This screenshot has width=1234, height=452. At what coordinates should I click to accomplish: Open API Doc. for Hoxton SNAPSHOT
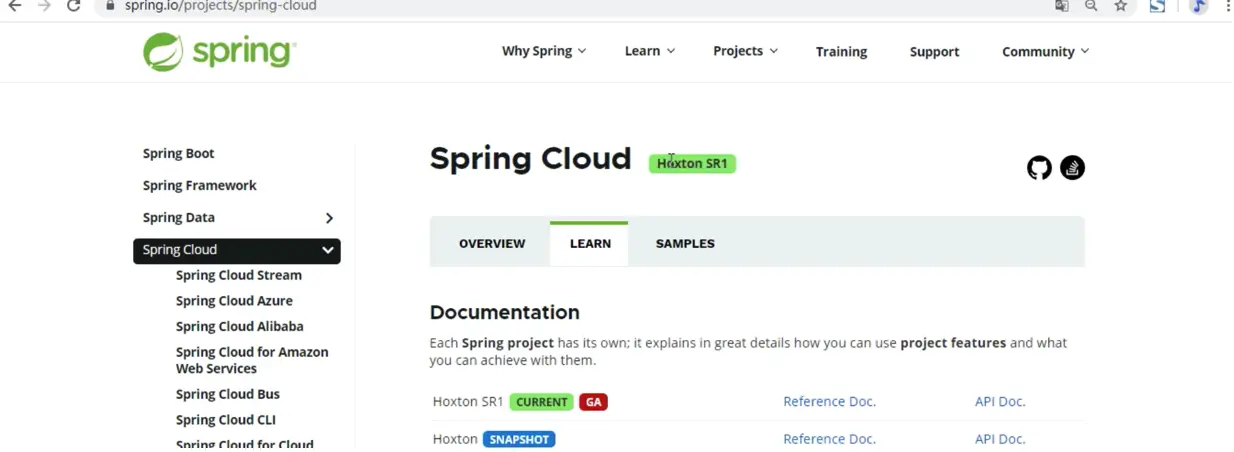pyautogui.click(x=1000, y=439)
